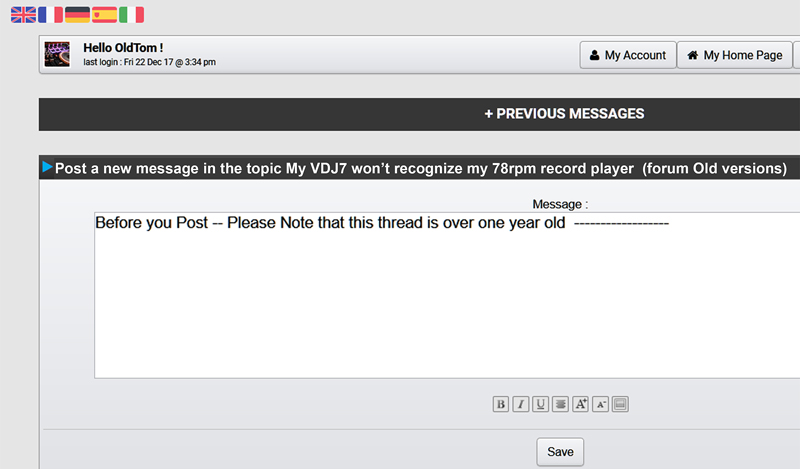Select the German flag language

point(77,15)
